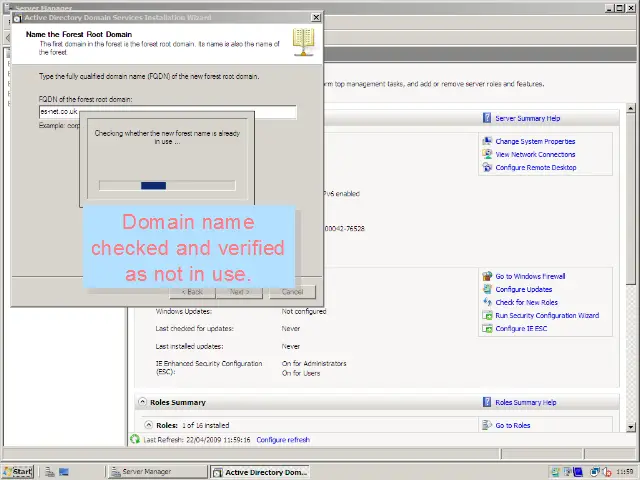Viewport: 640px width, 480px height.
Task: Open View Network Connections link
Action: tap(535, 154)
